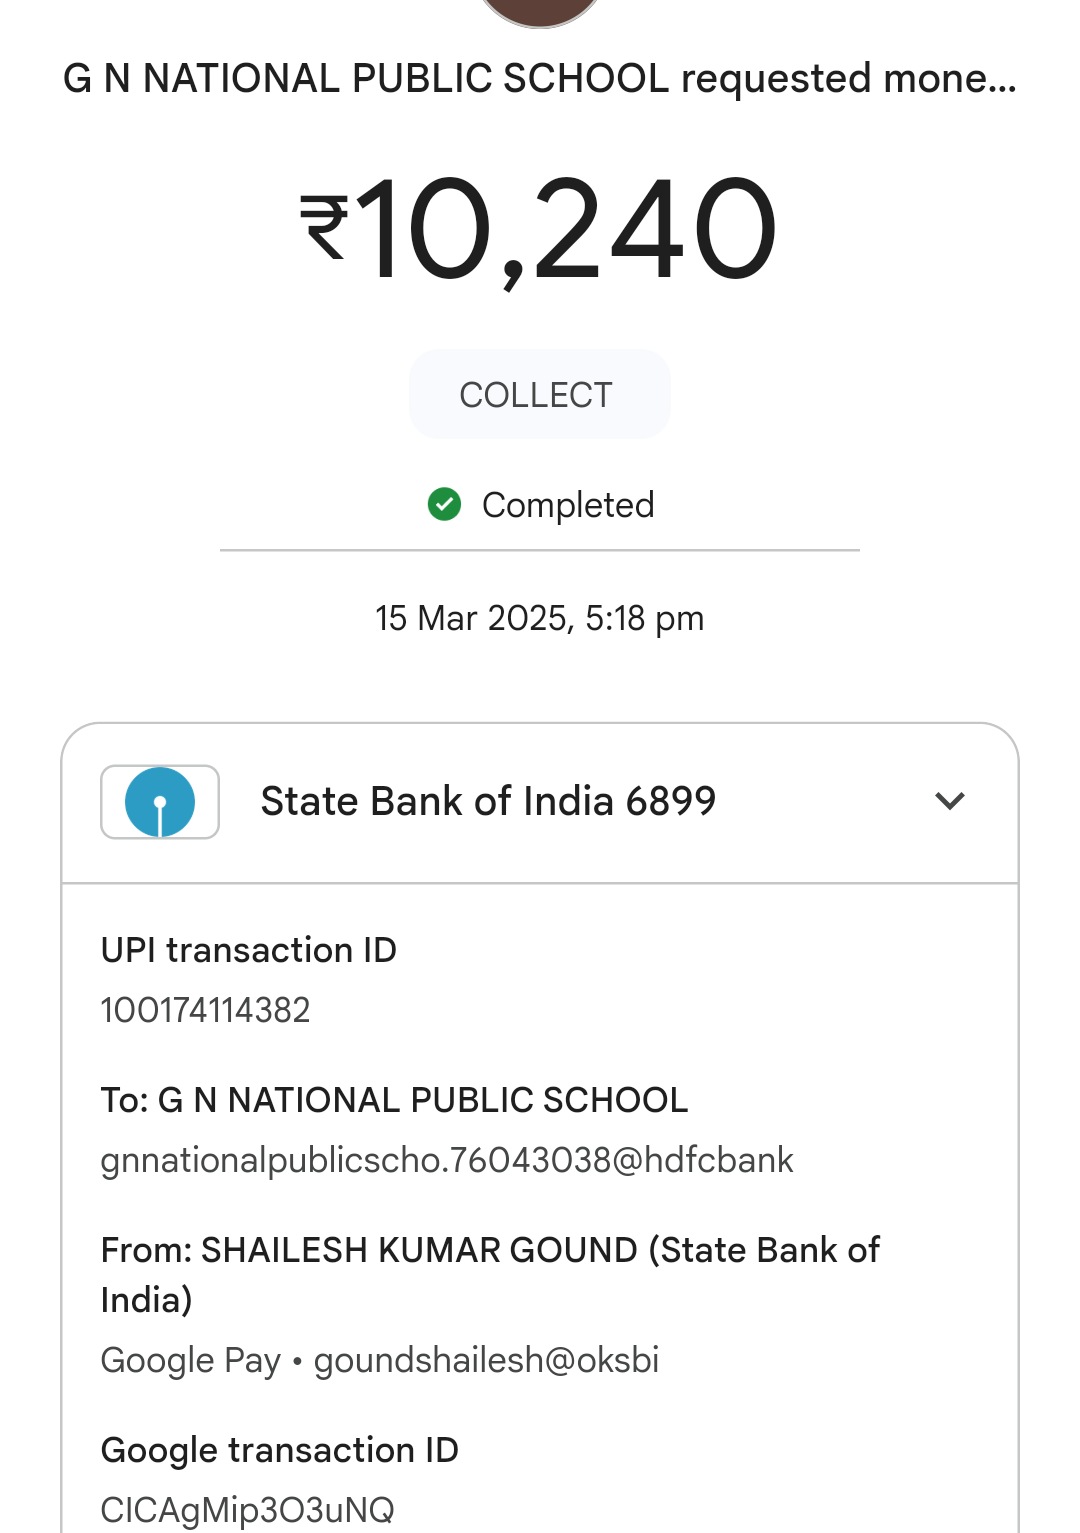Viewport: 1080px width, 1533px height.
Task: Click the goundshailesh@oksbi UPI address
Action: point(486,1360)
